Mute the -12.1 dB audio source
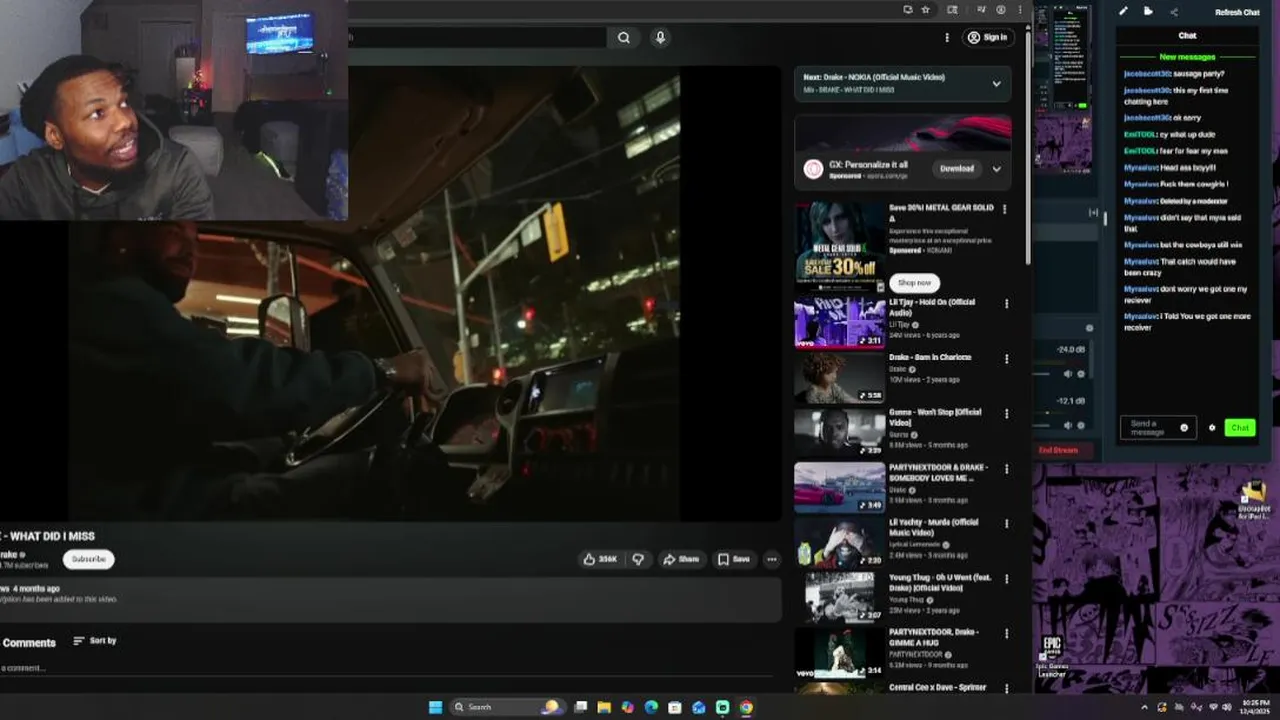The image size is (1280, 720). (1067, 425)
